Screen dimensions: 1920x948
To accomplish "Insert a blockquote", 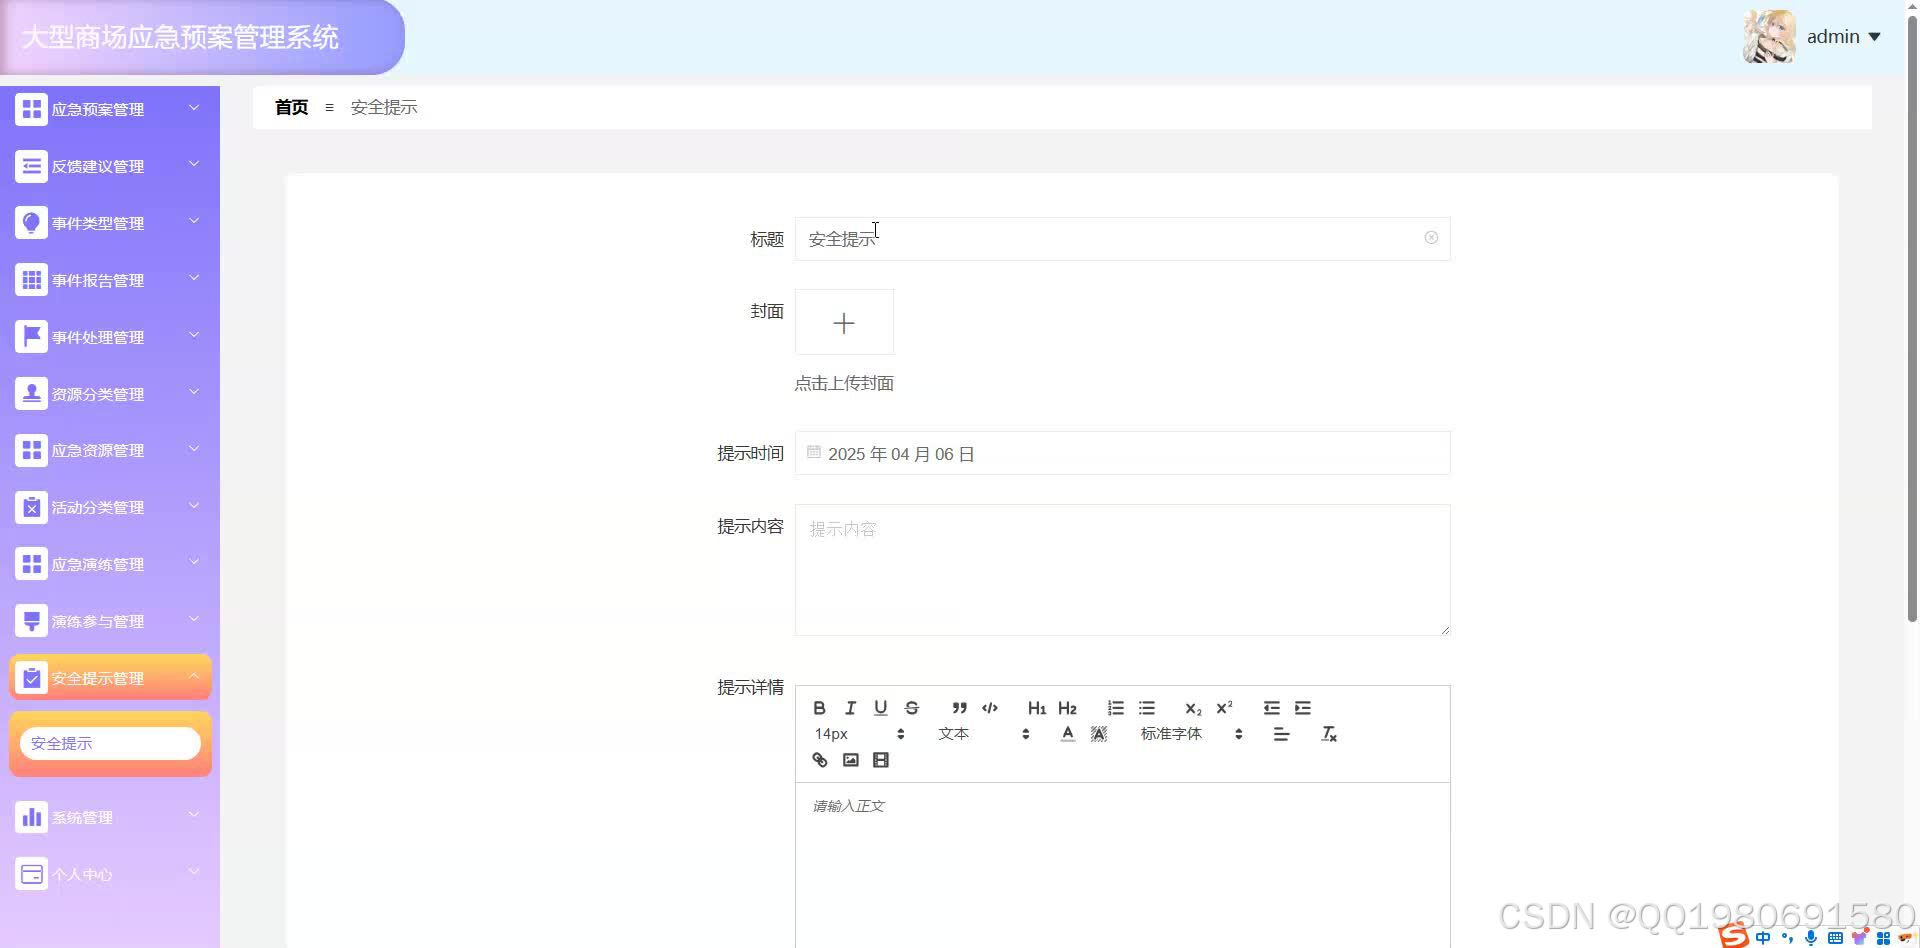I will click(x=959, y=707).
